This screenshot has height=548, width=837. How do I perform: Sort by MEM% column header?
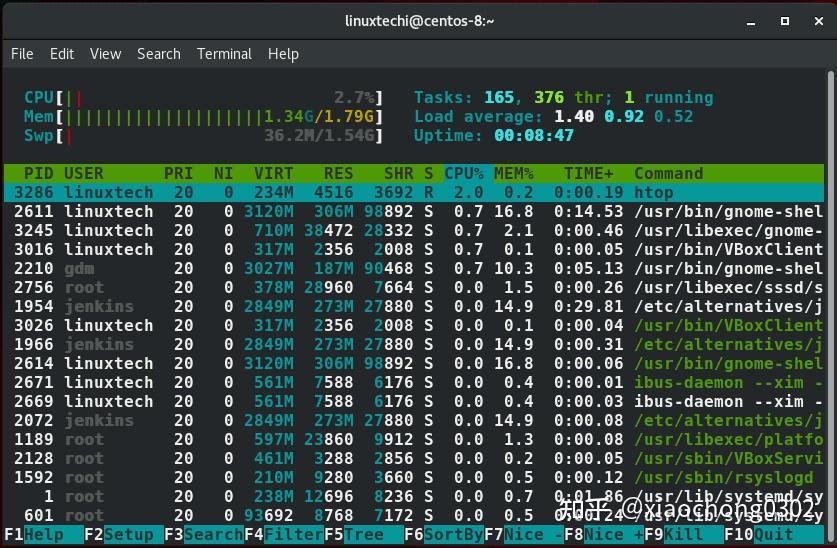click(x=514, y=173)
